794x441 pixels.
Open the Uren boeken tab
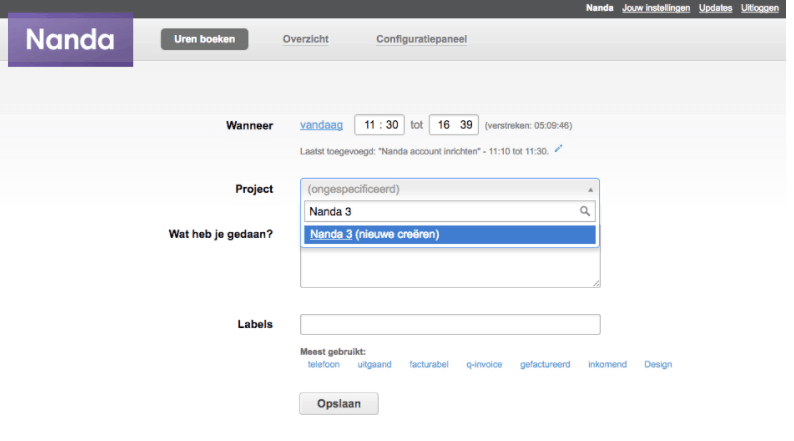pyautogui.click(x=205, y=39)
